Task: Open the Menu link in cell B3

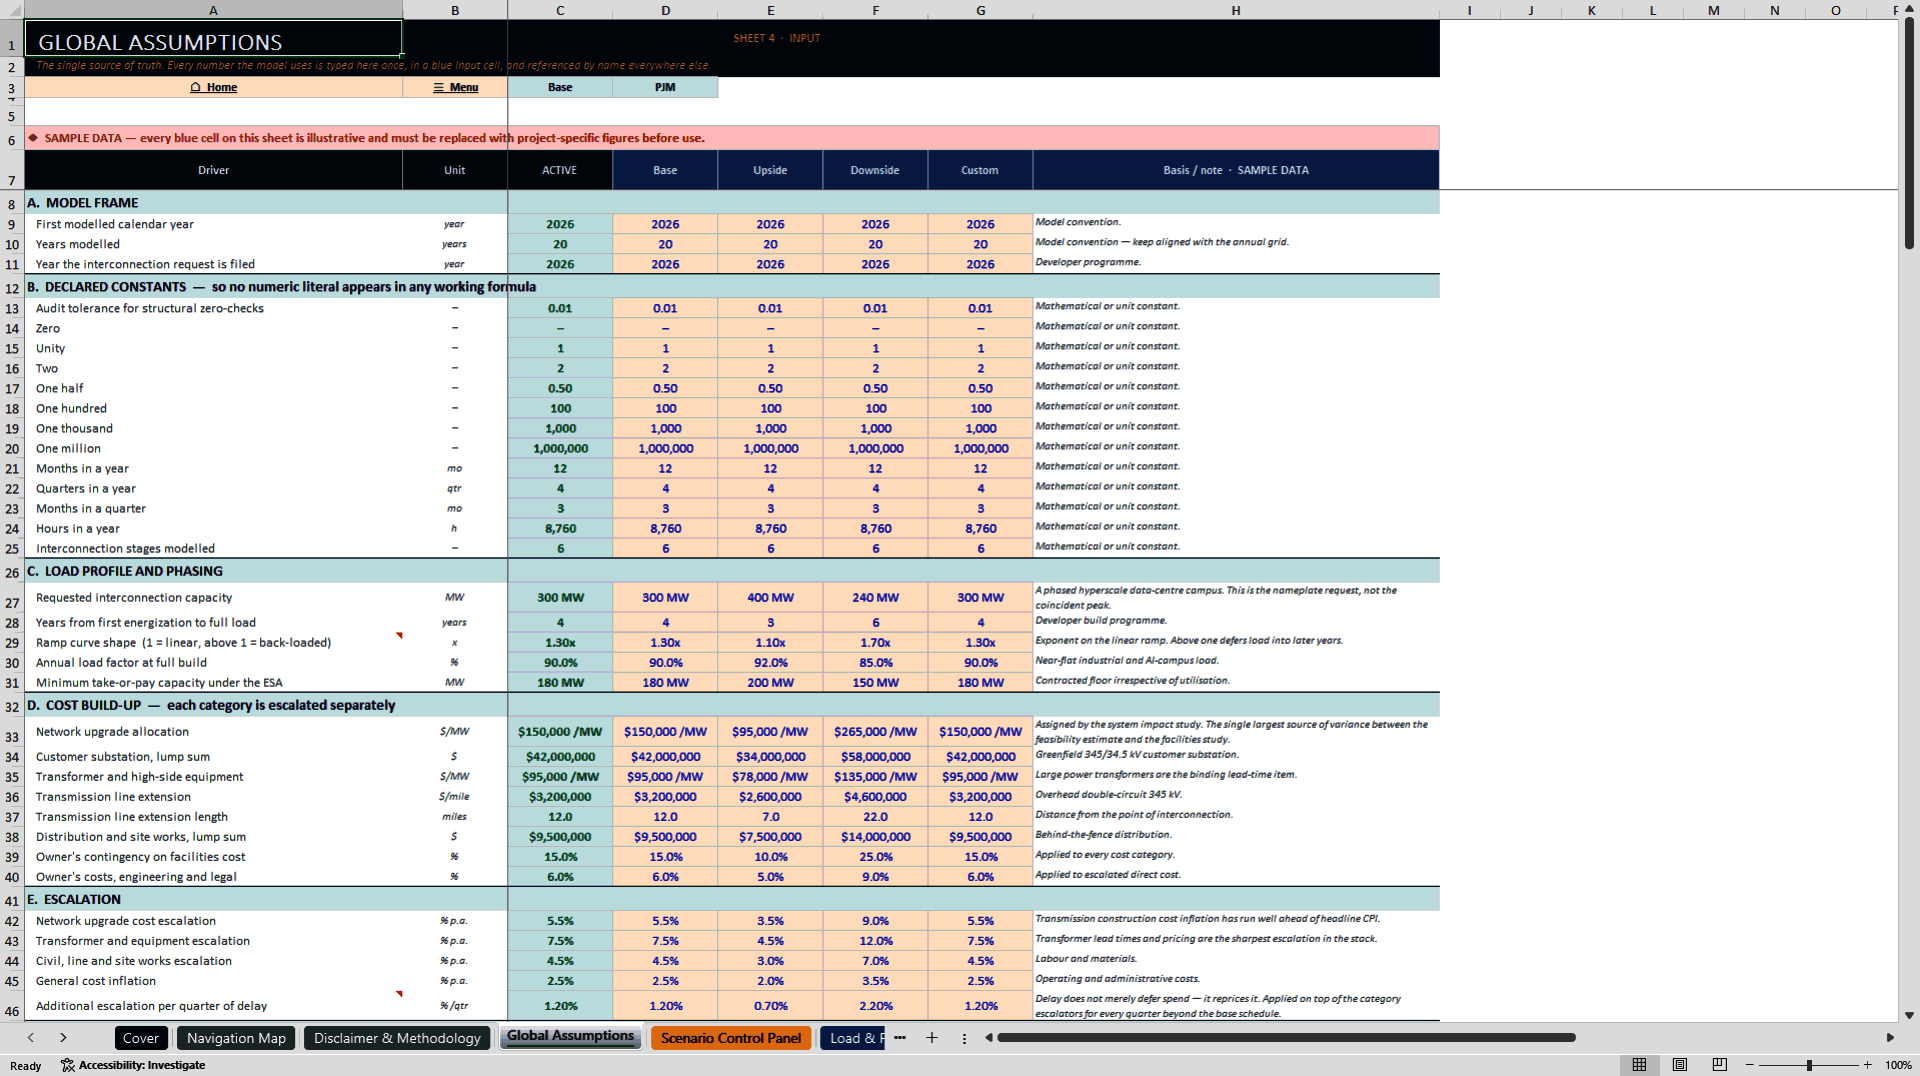Action: coord(455,87)
